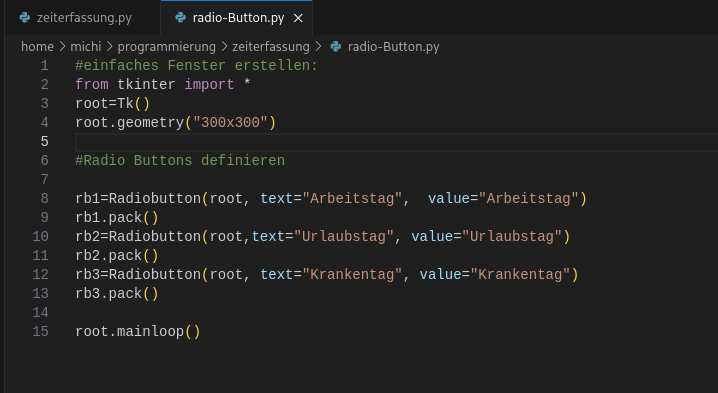Click line number 15 in gutter
This screenshot has height=393, width=718.
(40, 332)
